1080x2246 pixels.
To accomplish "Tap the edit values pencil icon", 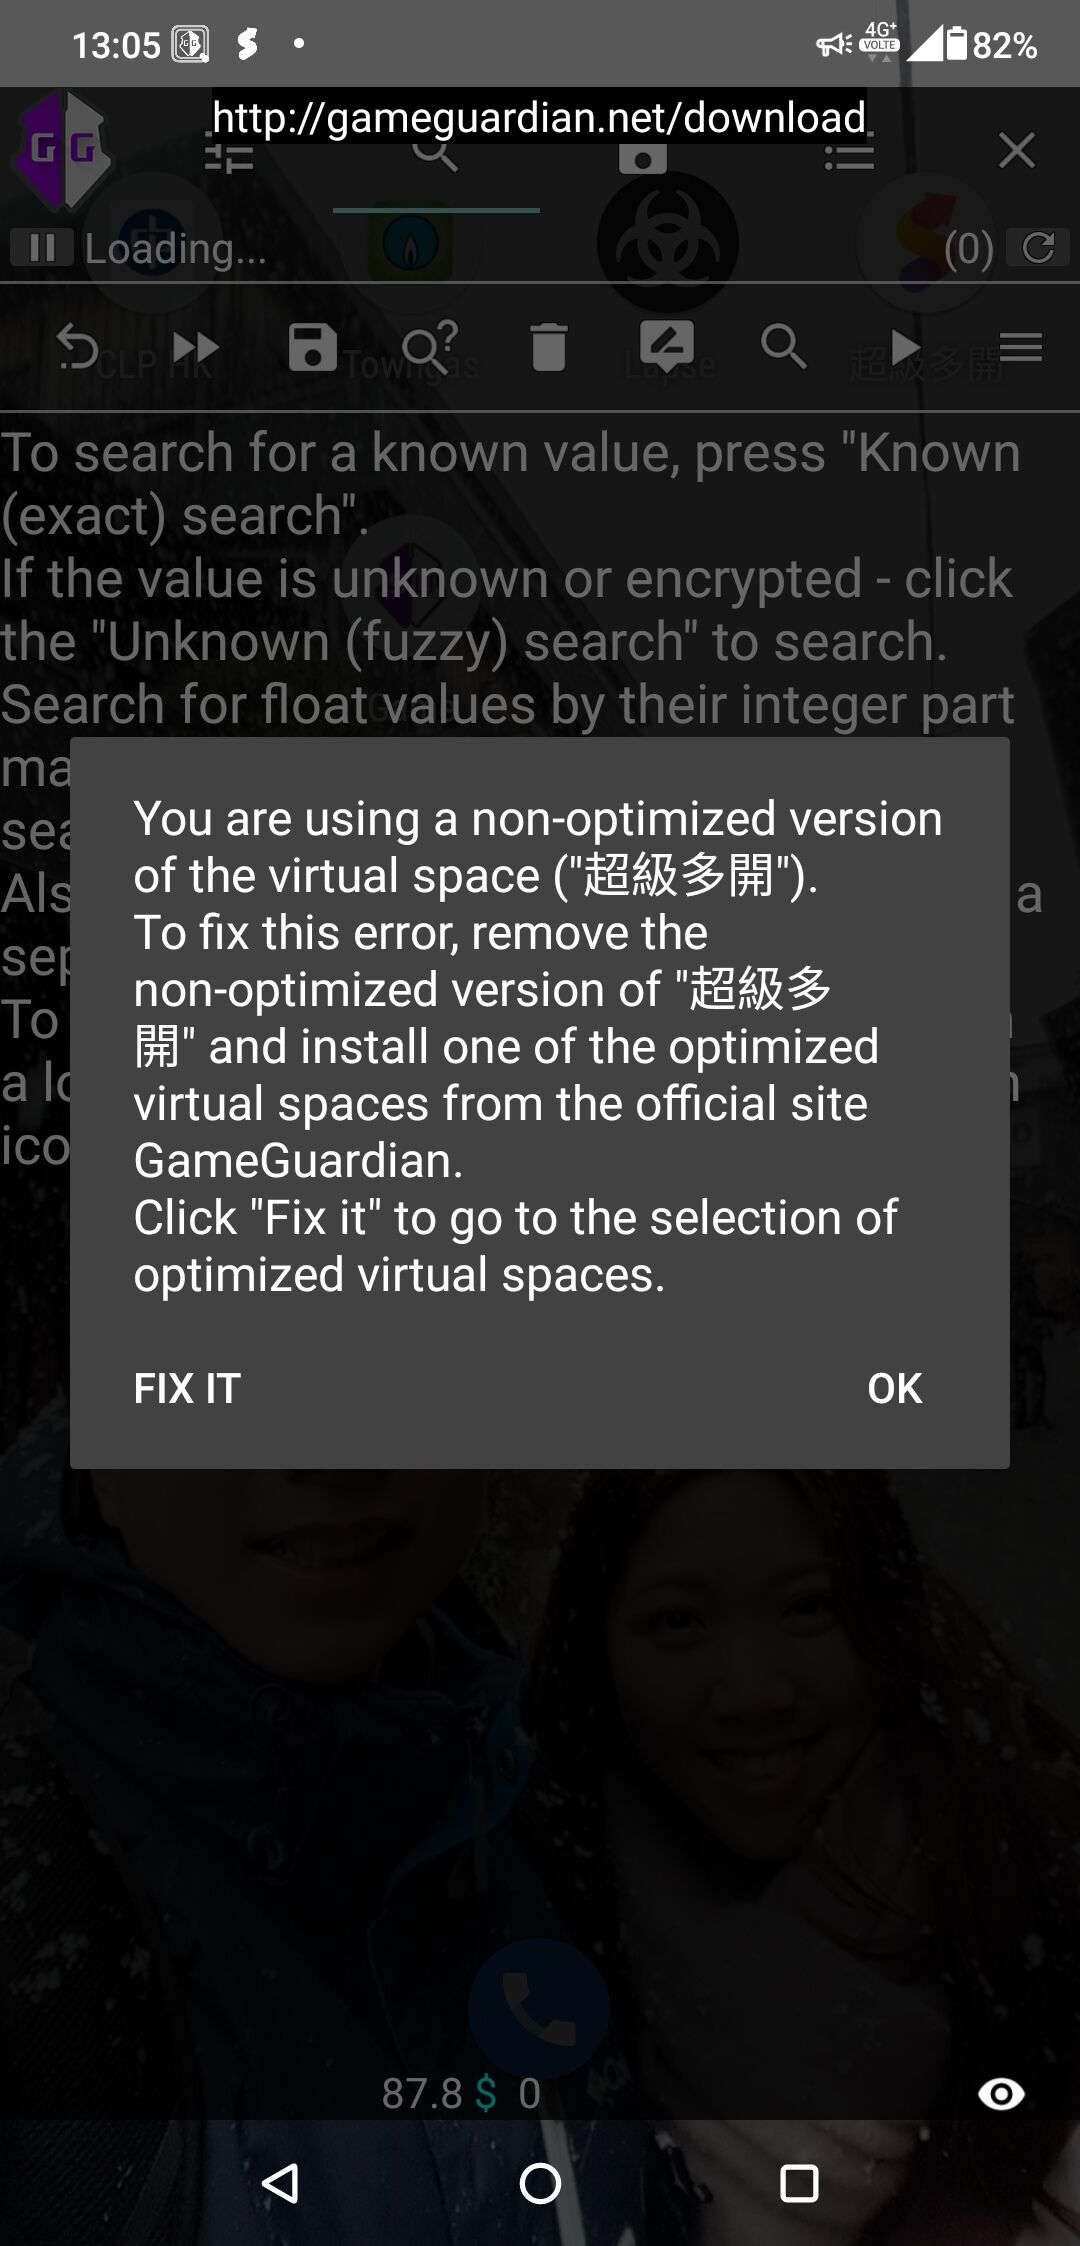I will 667,345.
